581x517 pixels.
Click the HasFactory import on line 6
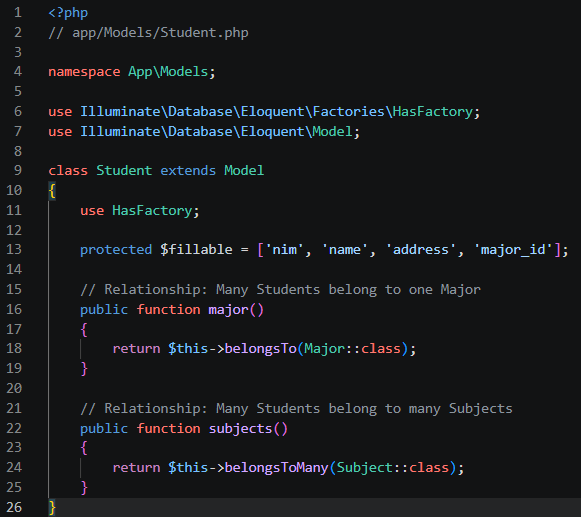[x=432, y=112]
